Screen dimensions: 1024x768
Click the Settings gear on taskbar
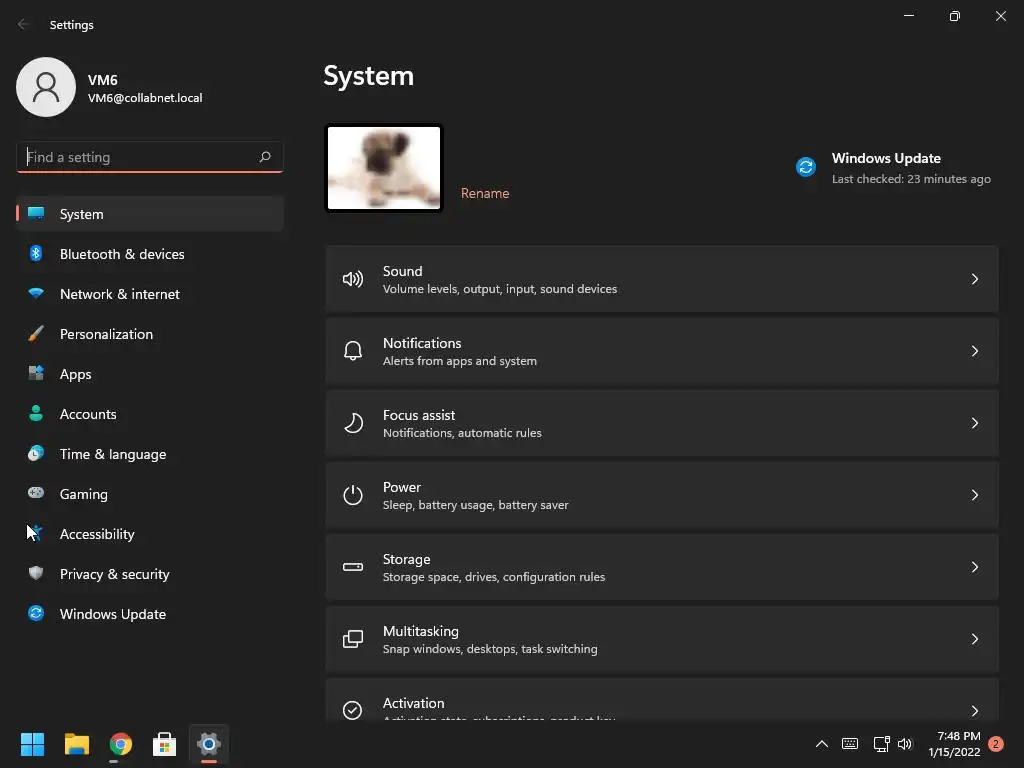[x=209, y=744]
